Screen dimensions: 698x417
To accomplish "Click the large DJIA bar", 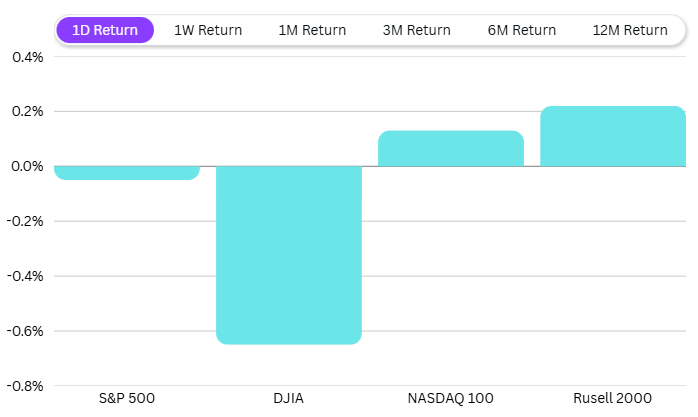I will [x=289, y=255].
